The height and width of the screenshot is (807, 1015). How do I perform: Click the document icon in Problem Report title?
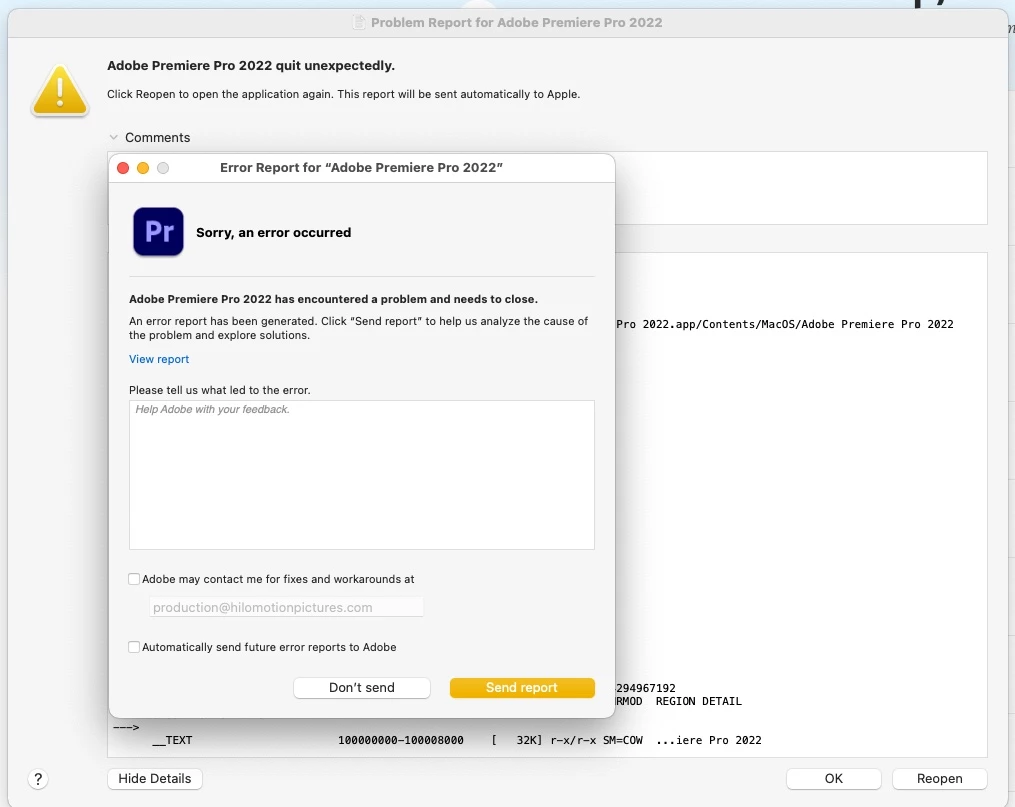pyautogui.click(x=359, y=23)
